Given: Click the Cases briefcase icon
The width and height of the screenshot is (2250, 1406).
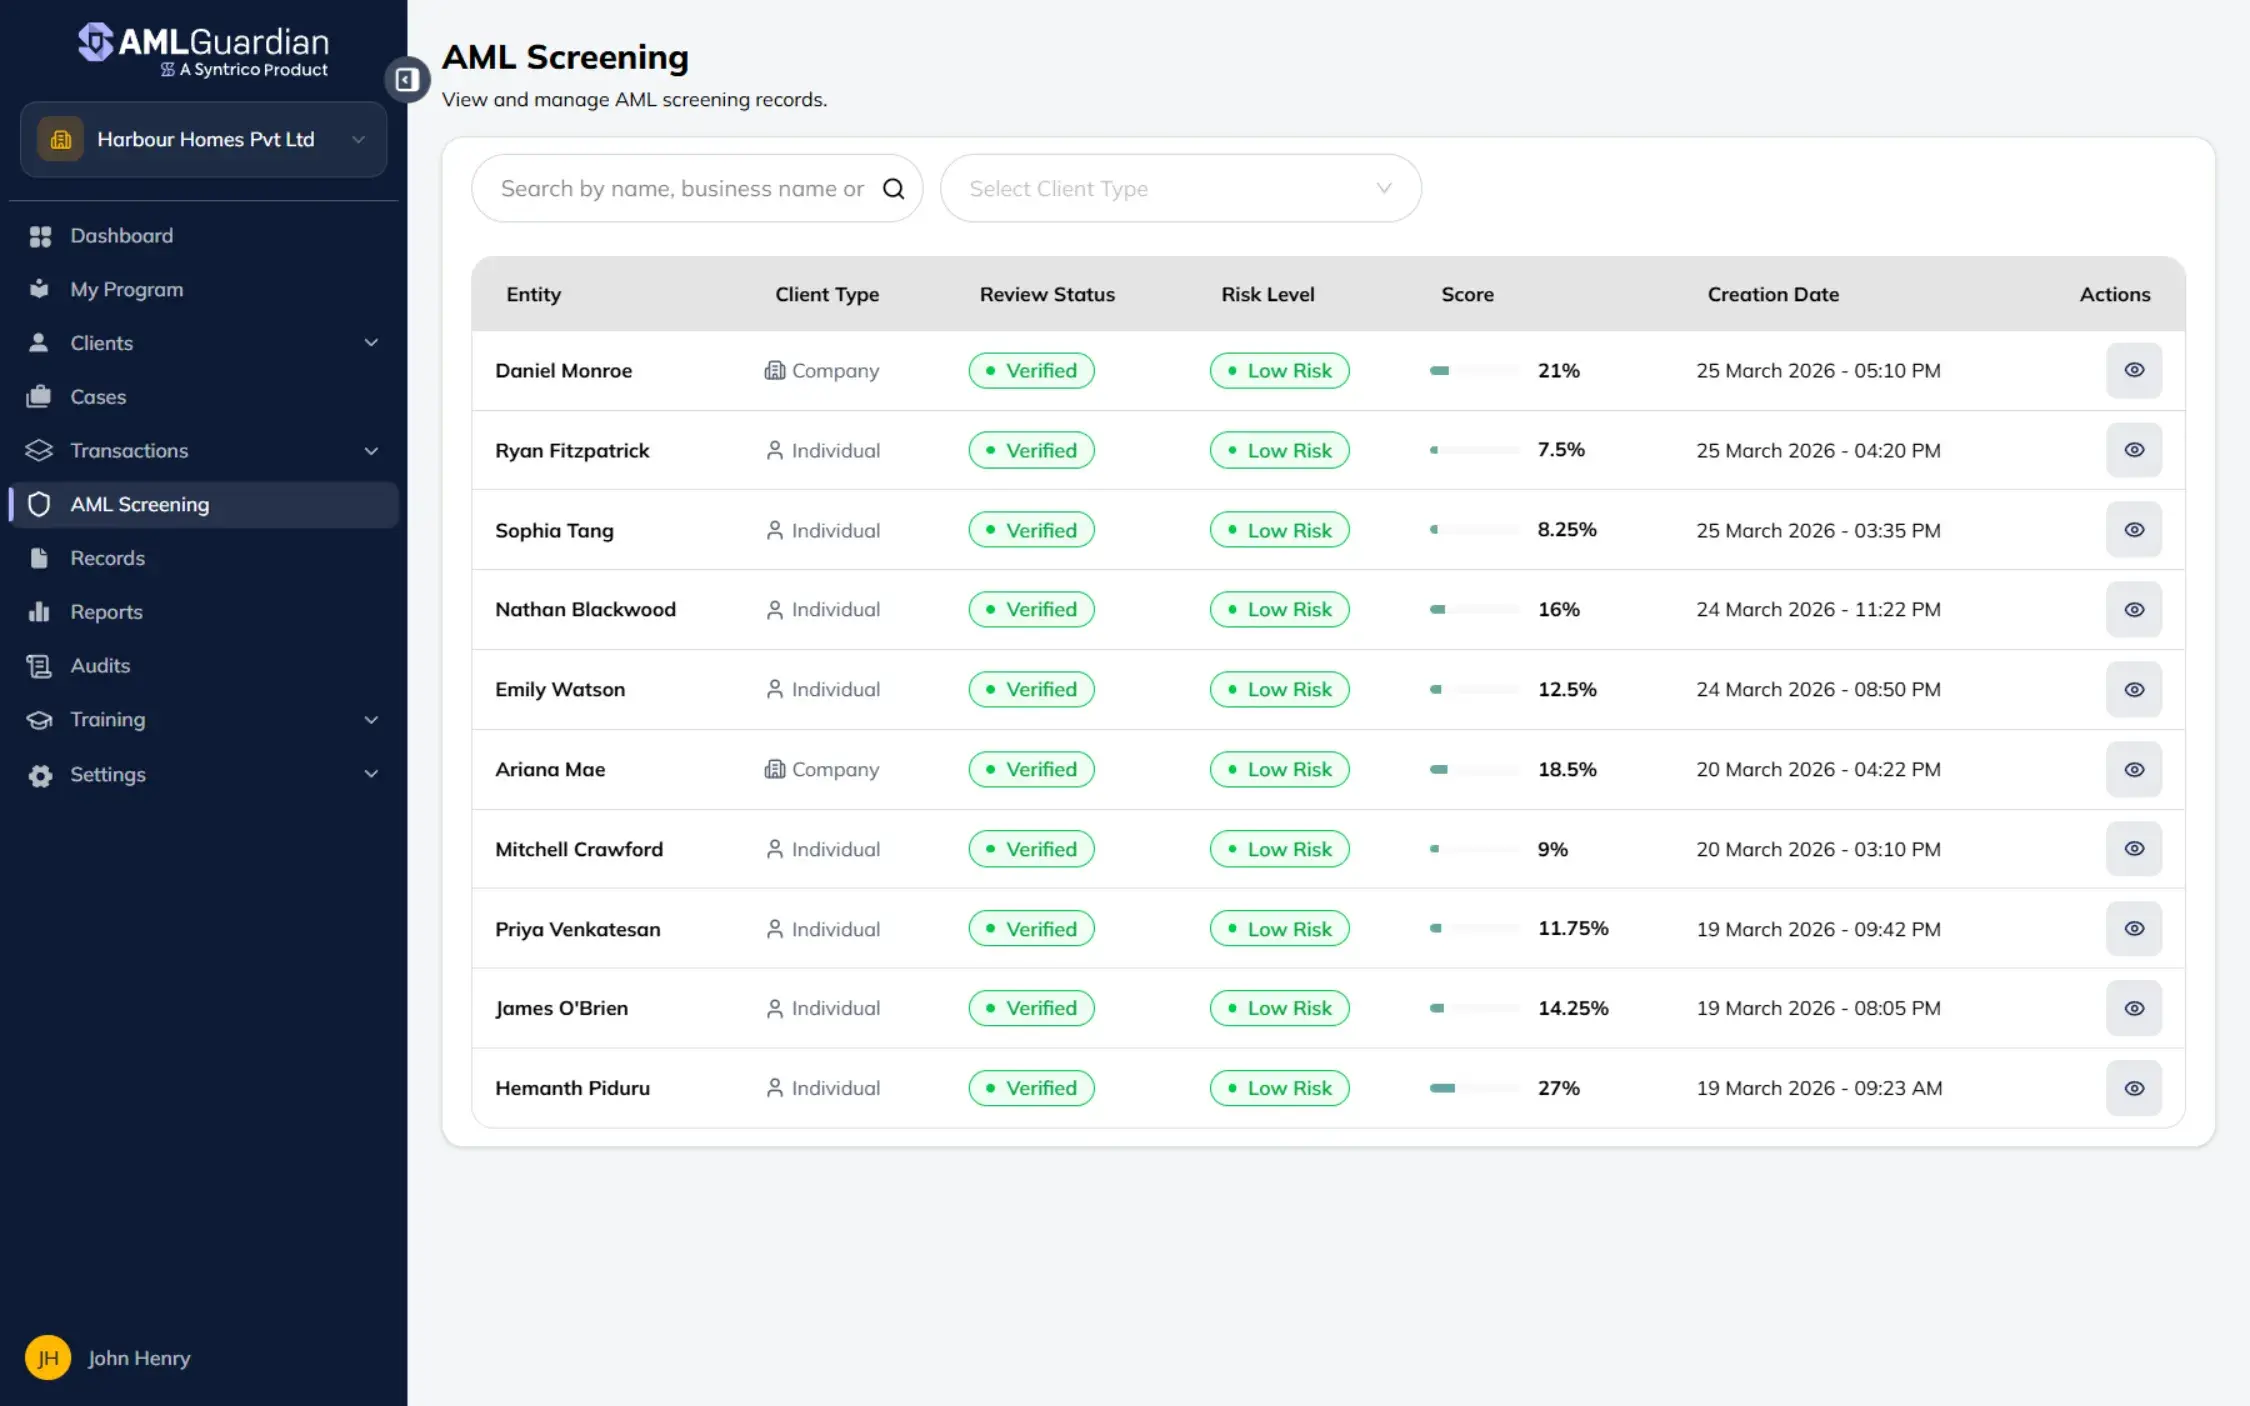Looking at the screenshot, I should pyautogui.click(x=39, y=396).
